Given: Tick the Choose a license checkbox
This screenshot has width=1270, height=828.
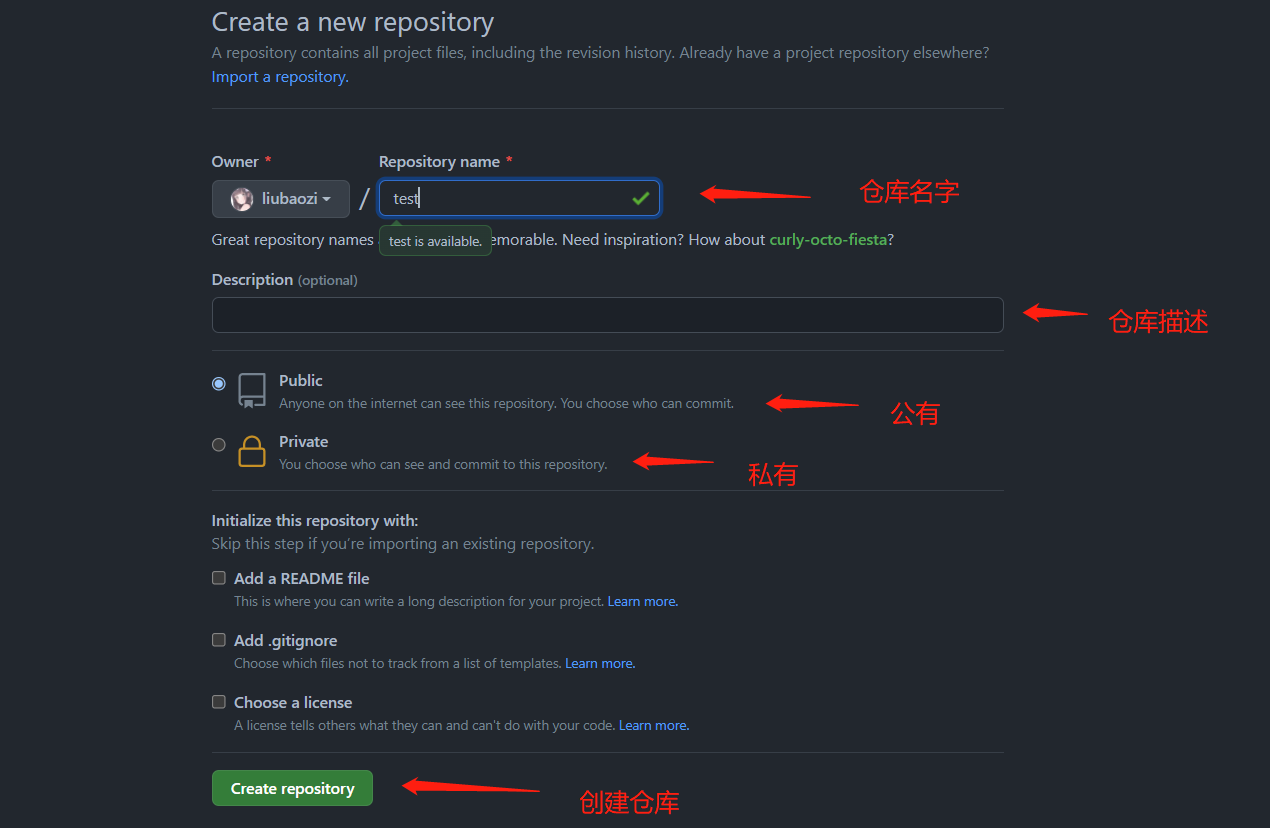Looking at the screenshot, I should [x=219, y=702].
